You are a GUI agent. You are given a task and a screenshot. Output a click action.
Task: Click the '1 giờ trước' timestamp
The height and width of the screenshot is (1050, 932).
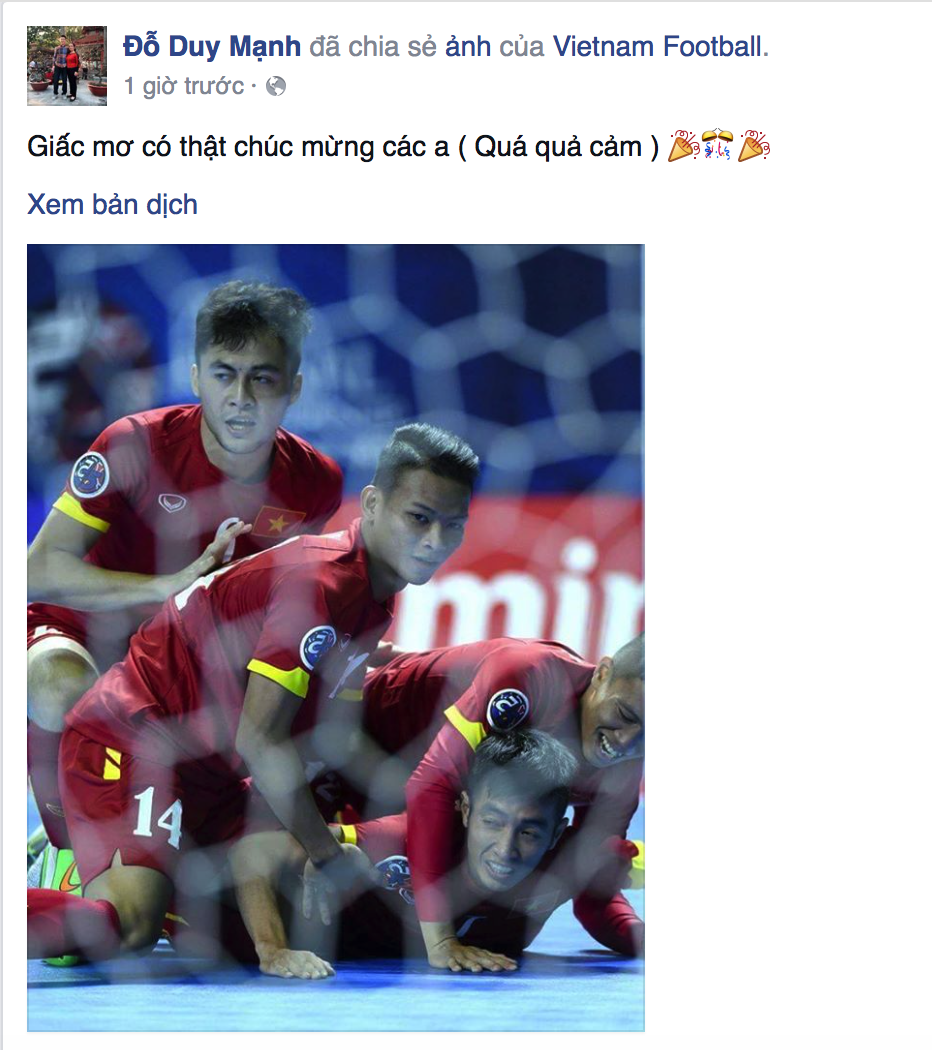pos(184,86)
